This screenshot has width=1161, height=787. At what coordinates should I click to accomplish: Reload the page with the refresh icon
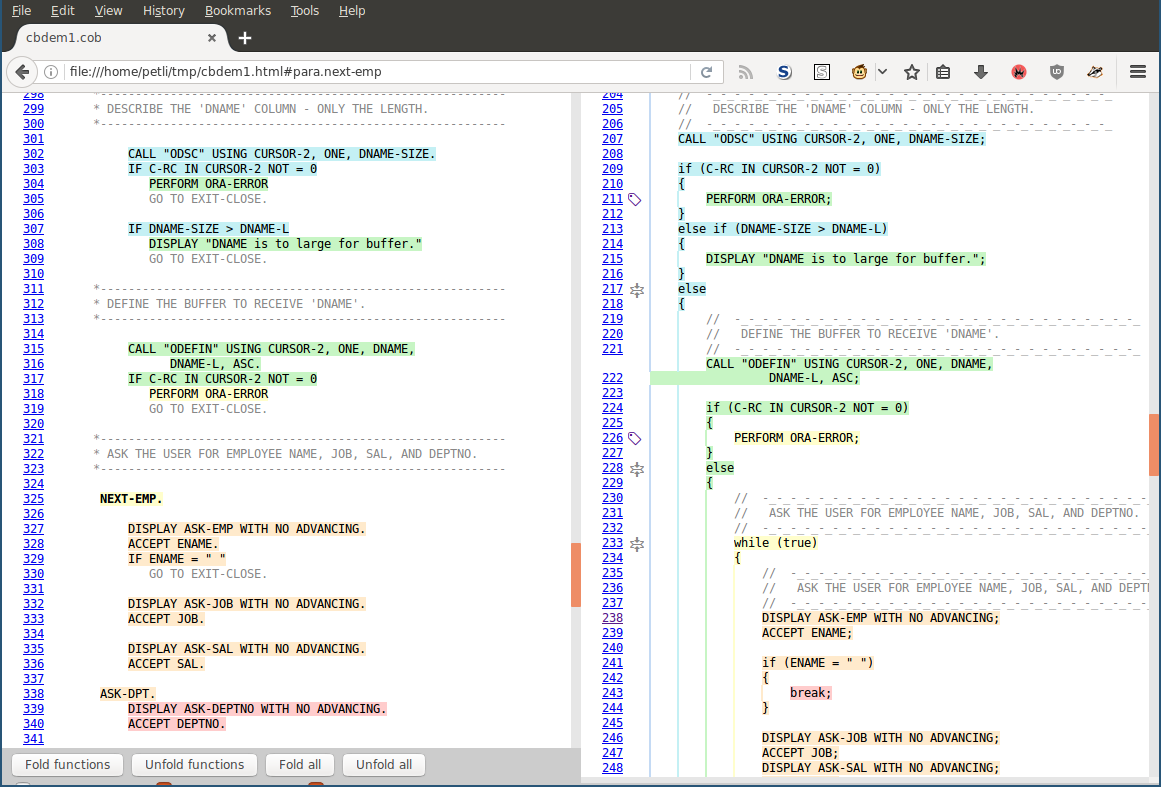tap(706, 72)
